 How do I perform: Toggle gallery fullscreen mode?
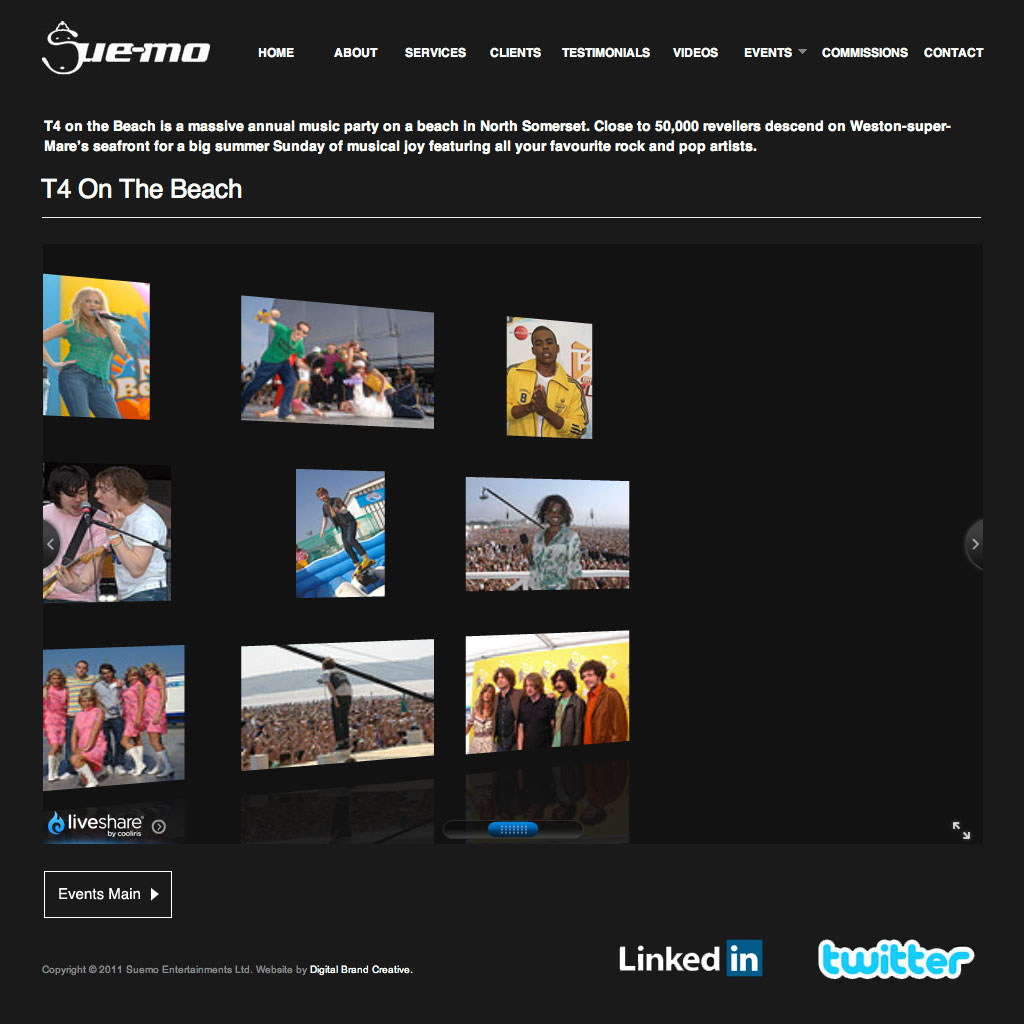(961, 830)
